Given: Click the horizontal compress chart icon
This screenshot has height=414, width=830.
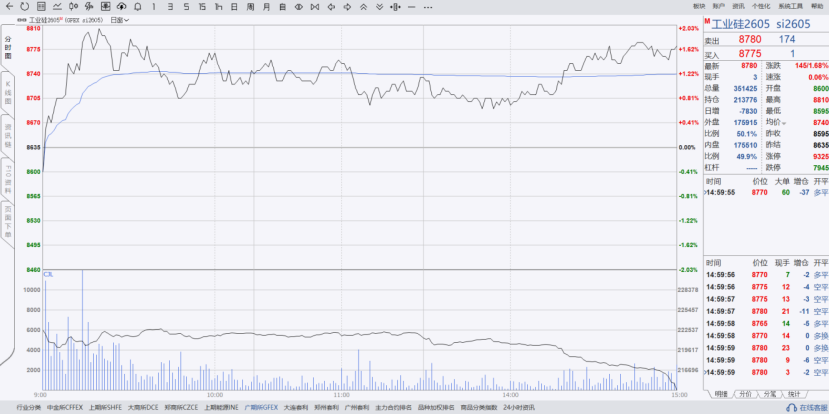Looking at the screenshot, I should click(x=395, y=7).
